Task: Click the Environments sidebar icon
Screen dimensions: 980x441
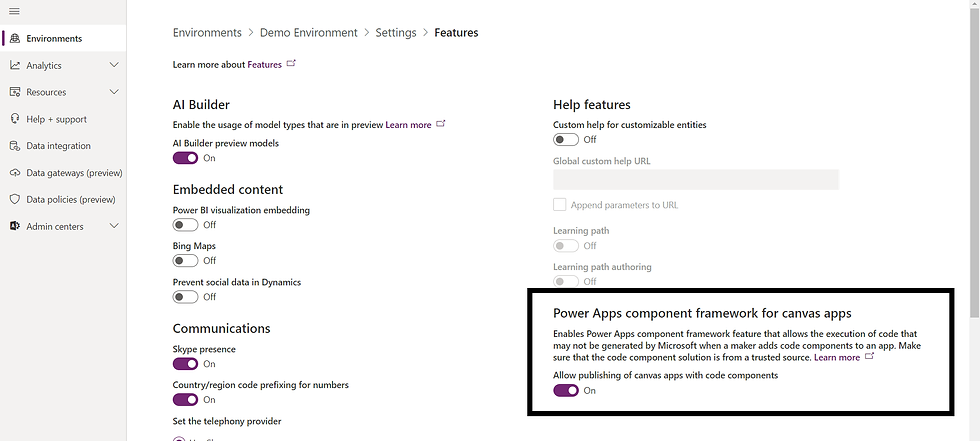Action: tap(15, 39)
